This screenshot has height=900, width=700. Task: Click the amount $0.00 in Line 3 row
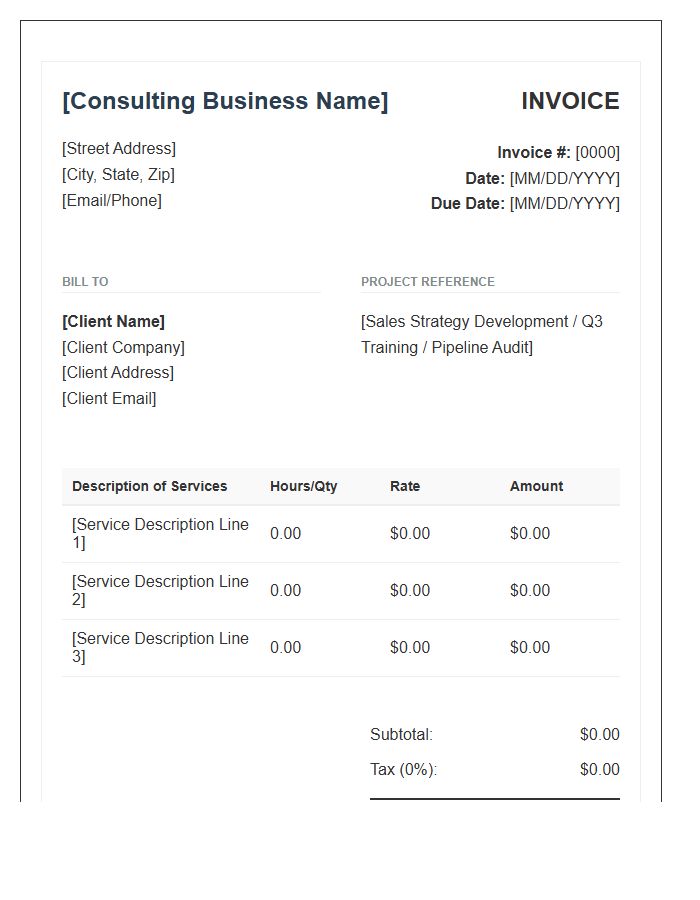pyautogui.click(x=530, y=647)
